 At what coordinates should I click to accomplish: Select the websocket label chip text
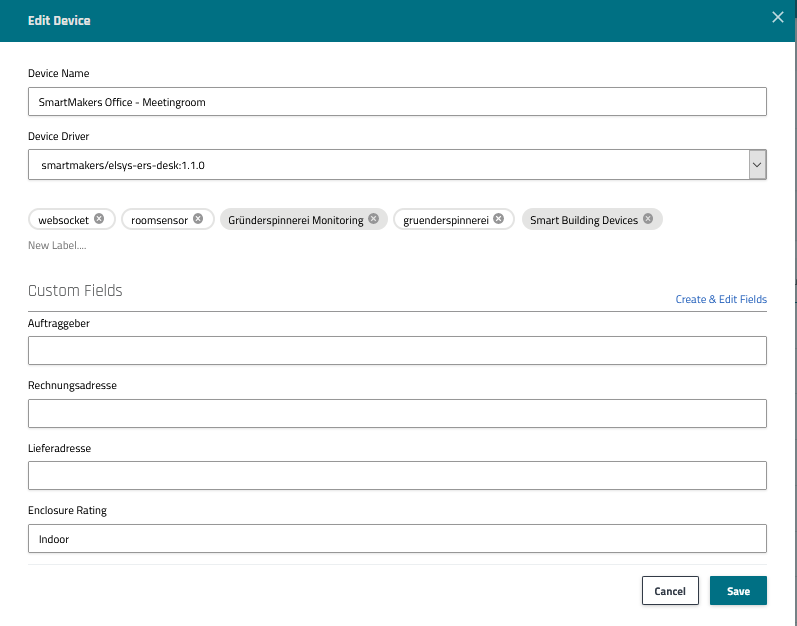point(64,220)
